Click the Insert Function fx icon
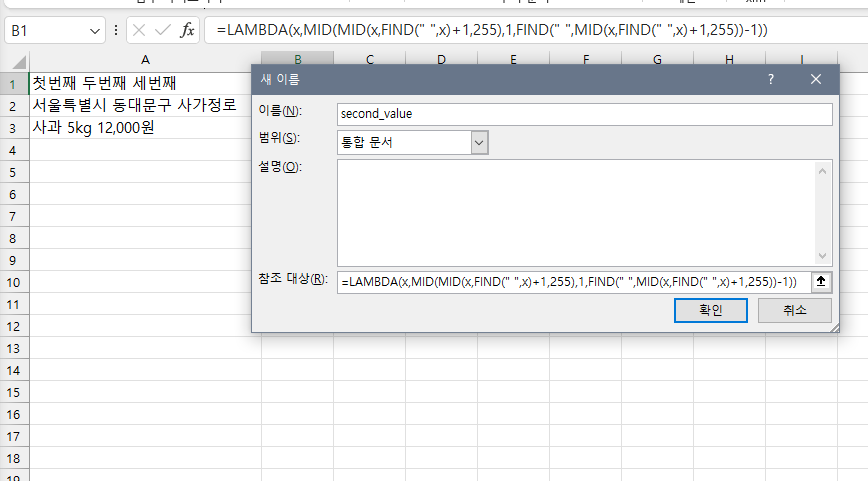The image size is (868, 481). pos(187,30)
